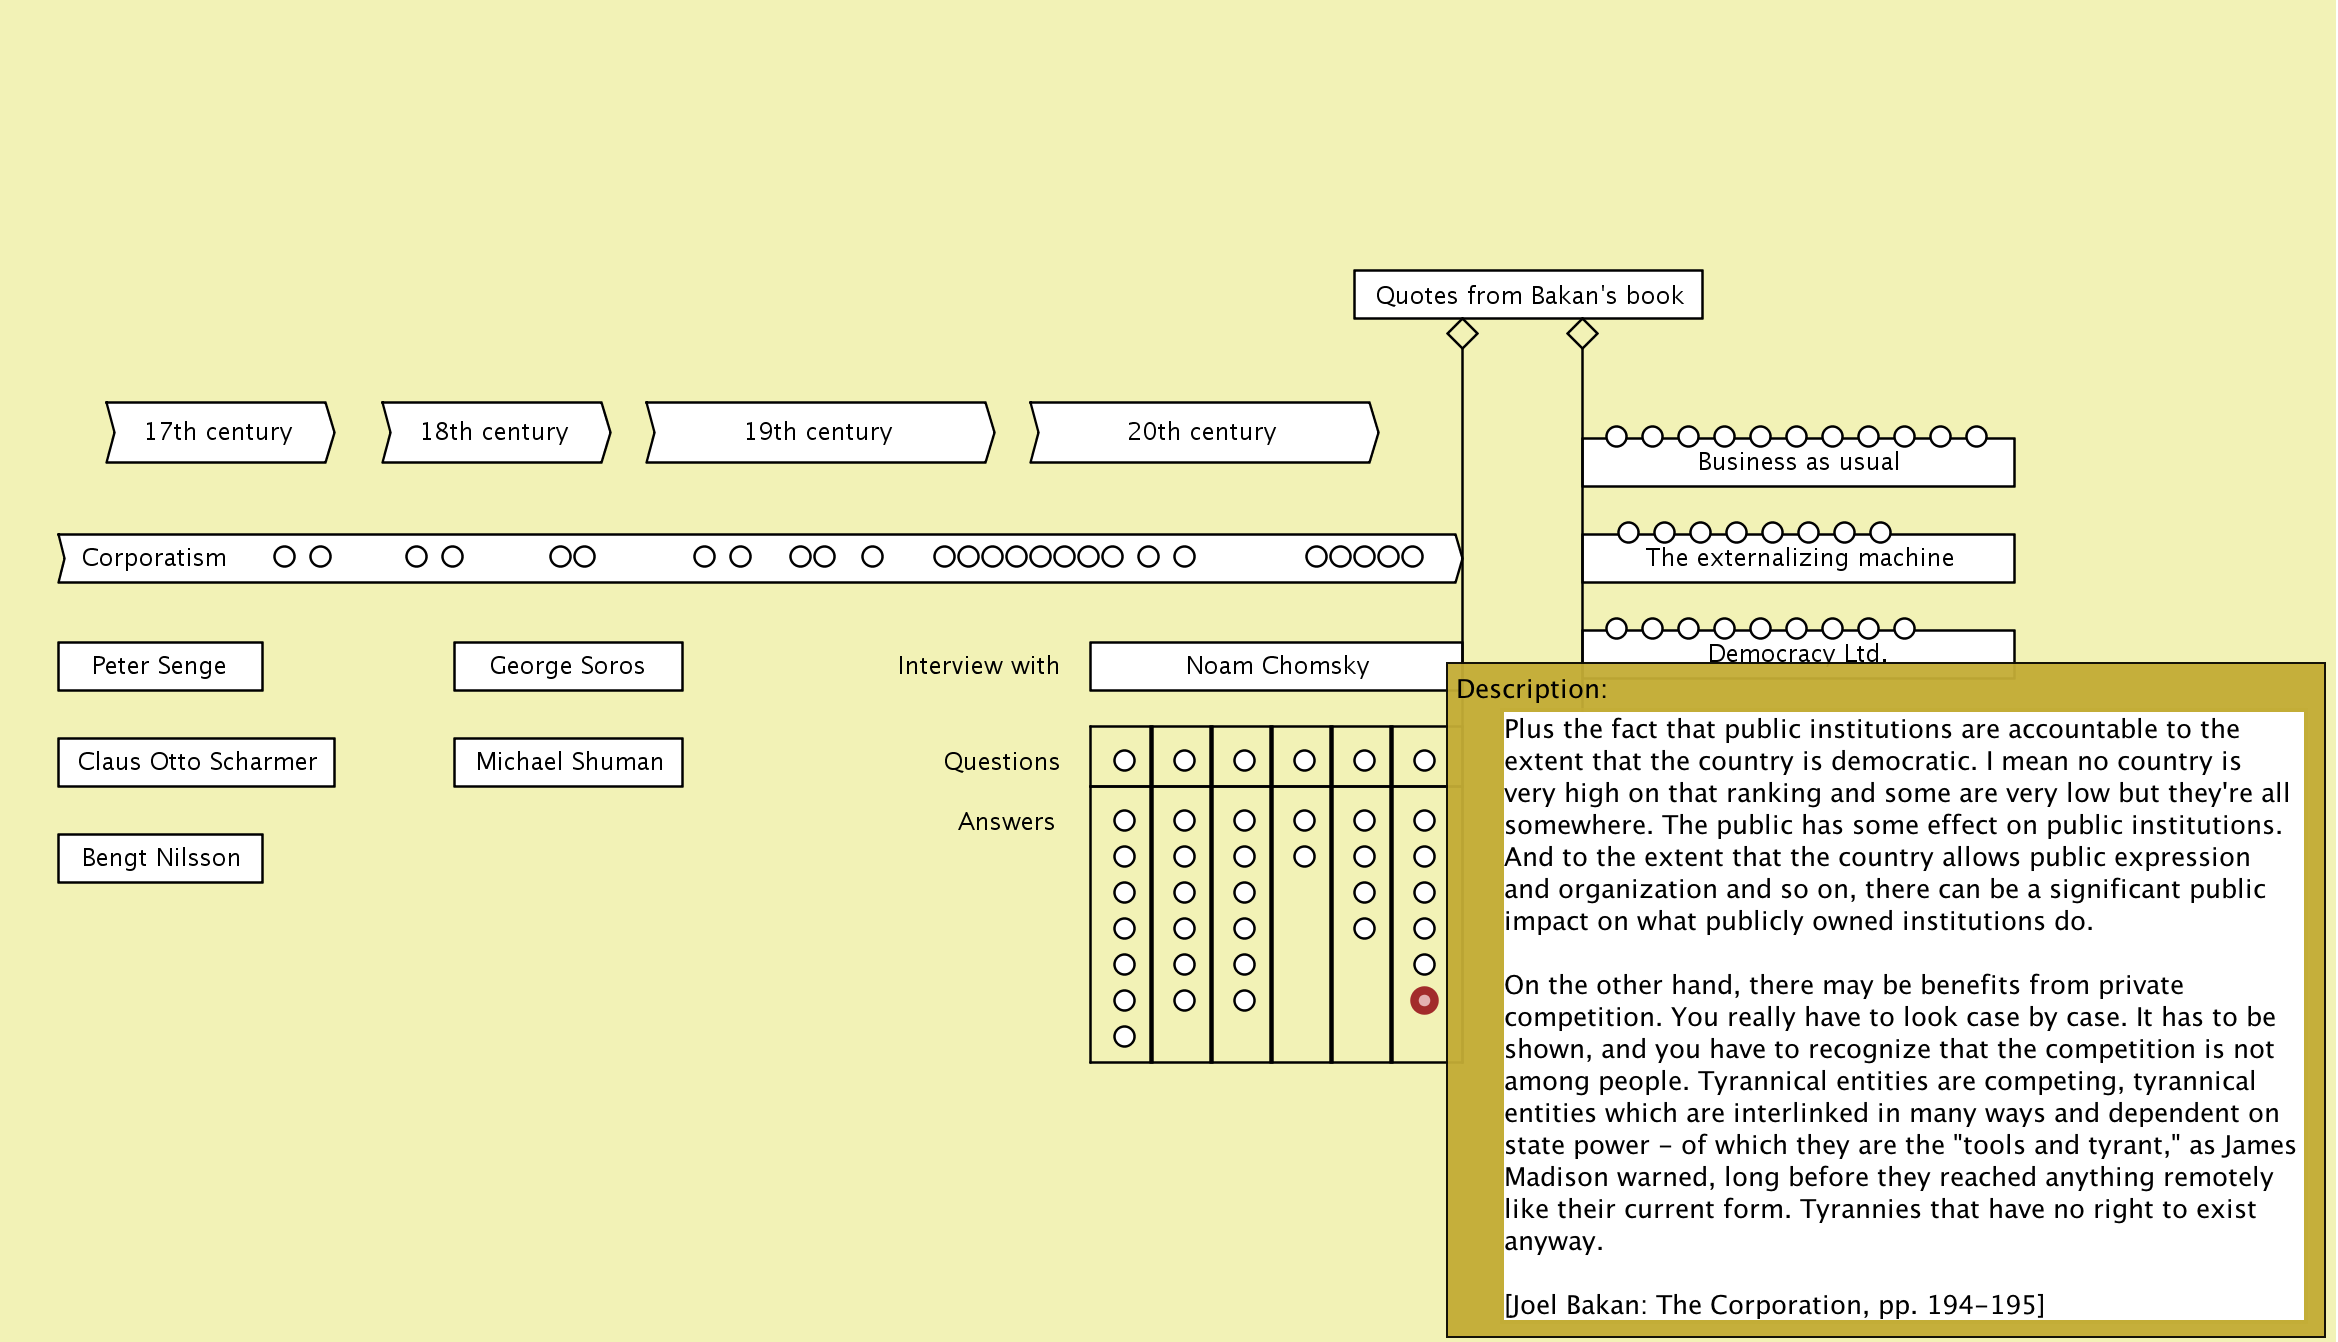This screenshot has width=2338, height=1342.
Task: Click the Quotes from Bakan's book box
Action: 1528,295
